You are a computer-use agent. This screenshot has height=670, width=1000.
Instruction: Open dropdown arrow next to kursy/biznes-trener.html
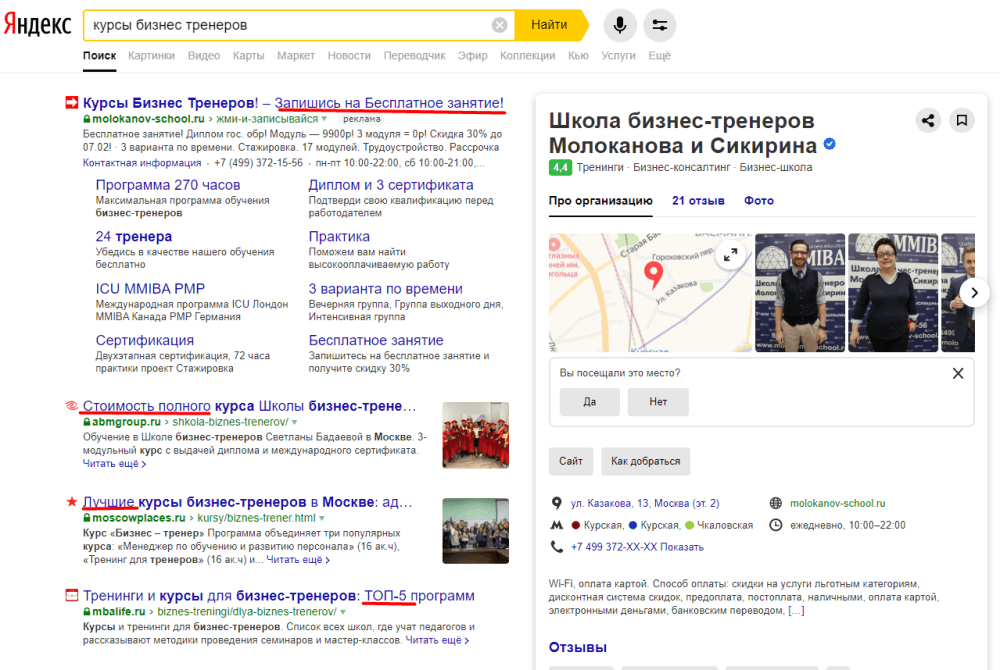click(322, 518)
